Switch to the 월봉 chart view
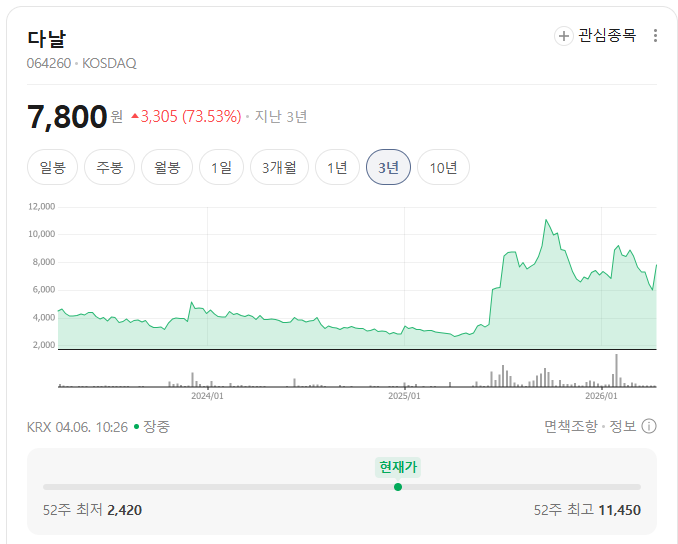 coord(166,168)
